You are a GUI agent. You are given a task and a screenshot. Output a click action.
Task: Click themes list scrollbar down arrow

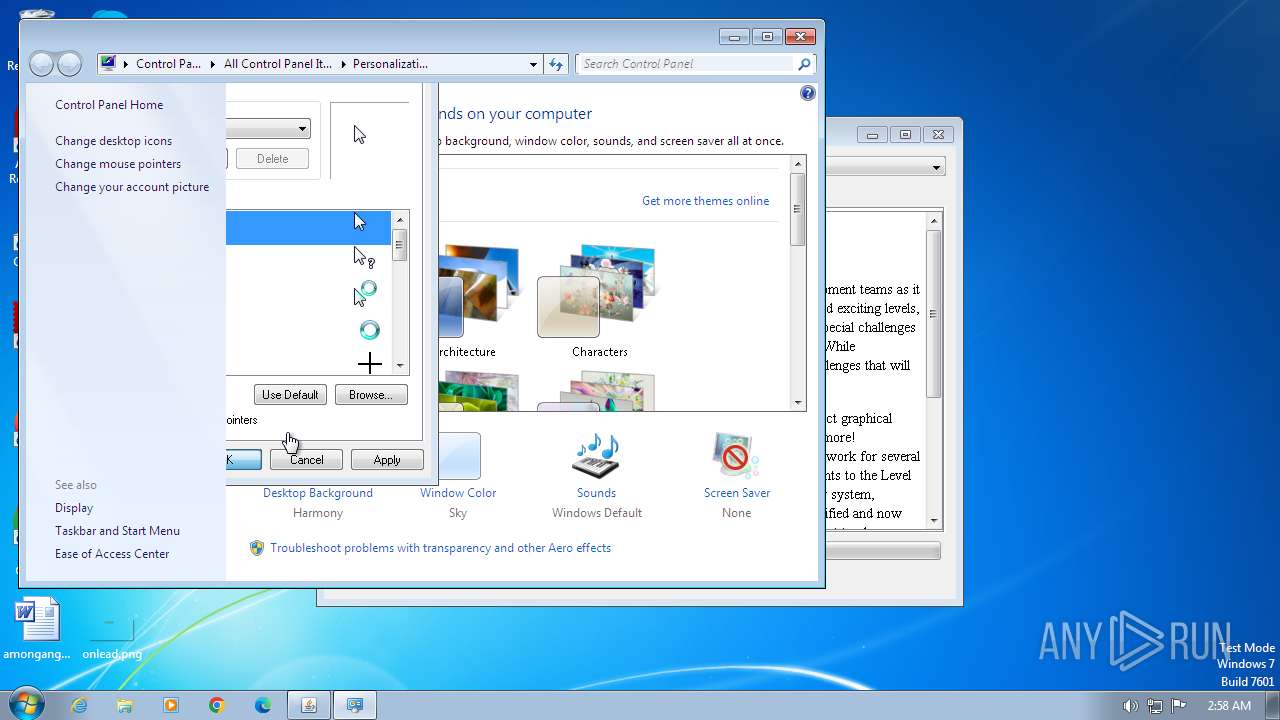pyautogui.click(x=798, y=402)
